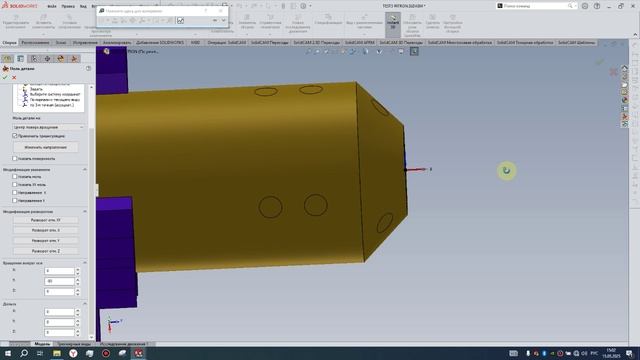Click the help icon beside the panel title

(89, 69)
